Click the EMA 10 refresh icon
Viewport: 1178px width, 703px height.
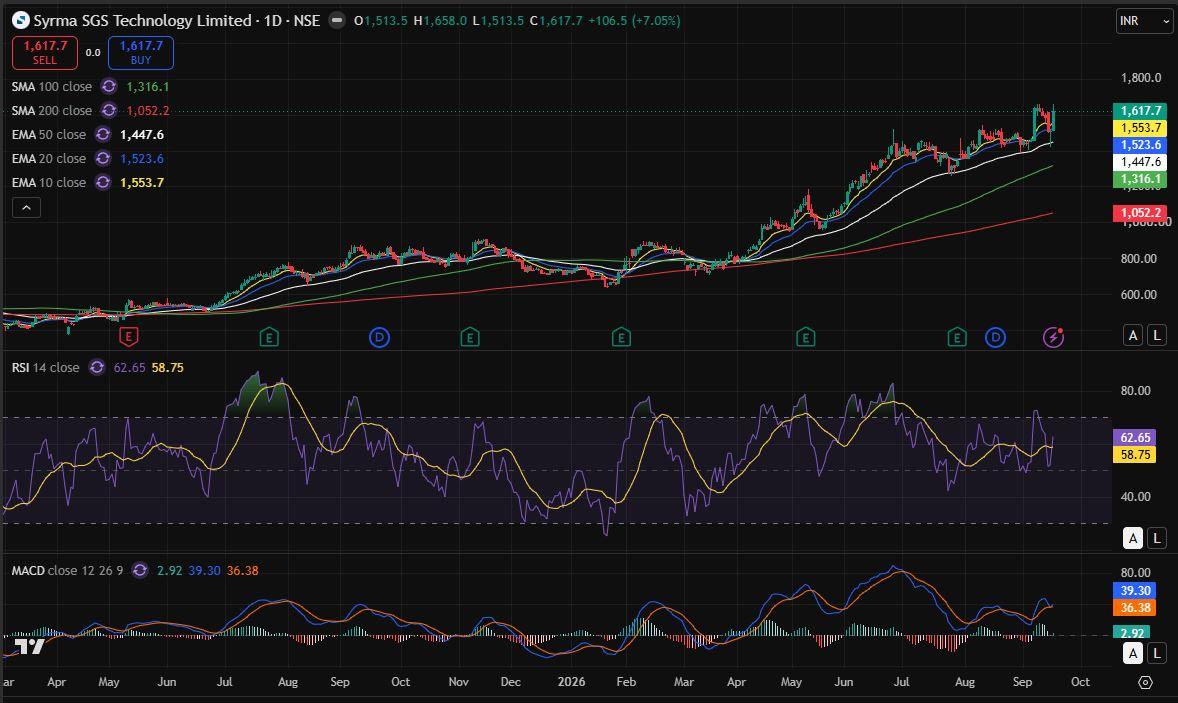103,183
